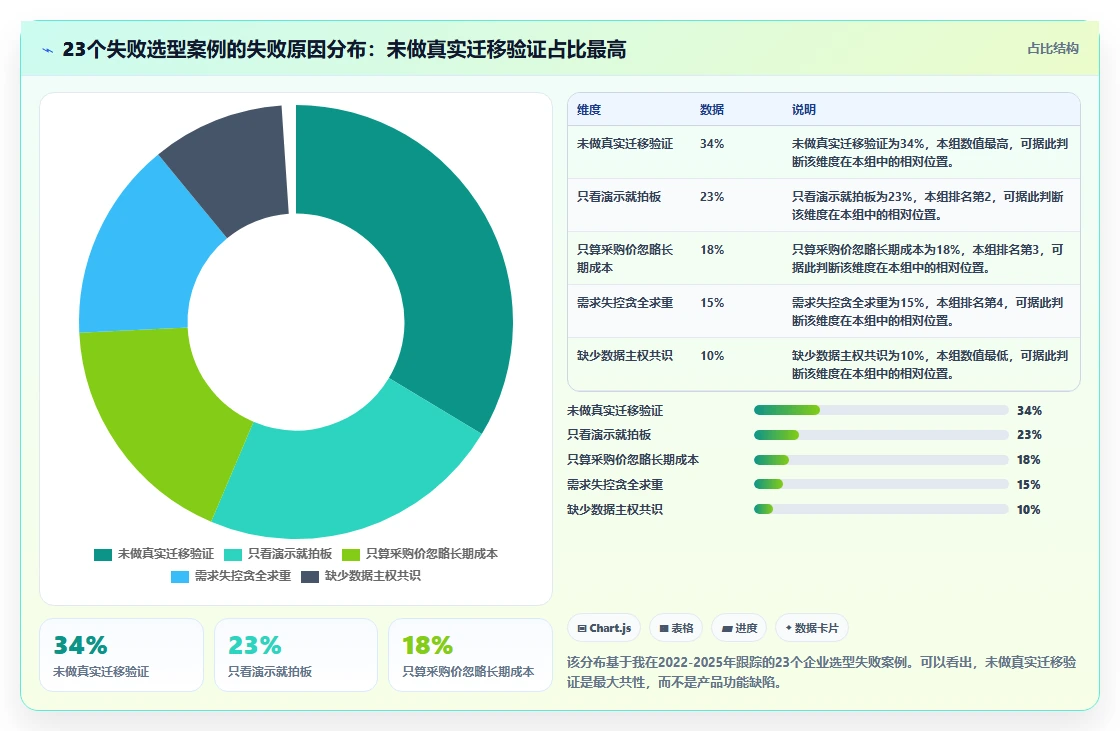Select the 进度 tag
1120x731 pixels.
[x=739, y=628]
